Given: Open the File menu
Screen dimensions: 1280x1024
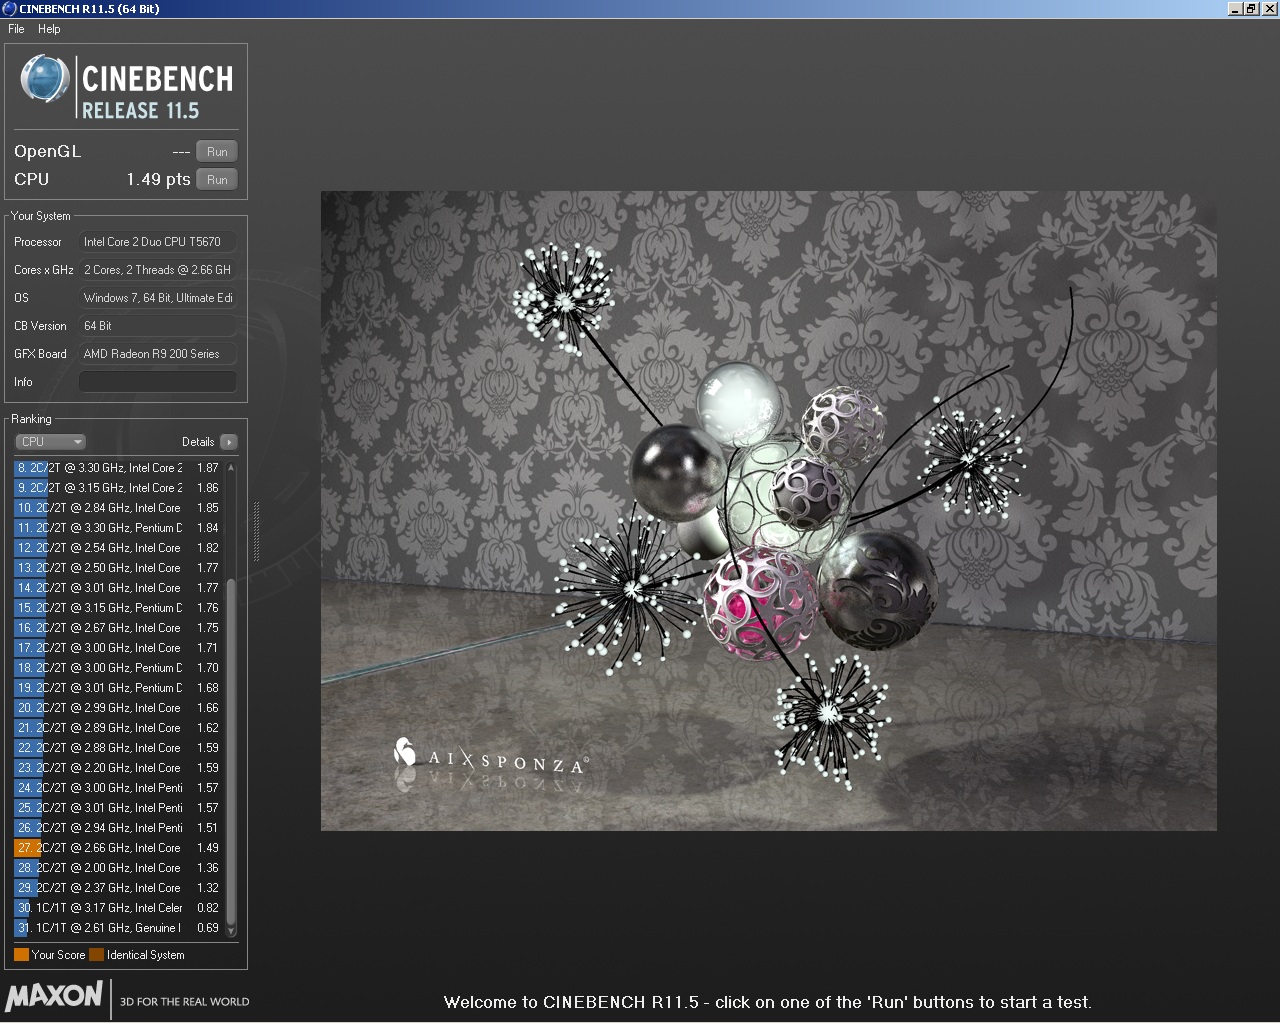Looking at the screenshot, I should click(x=16, y=29).
